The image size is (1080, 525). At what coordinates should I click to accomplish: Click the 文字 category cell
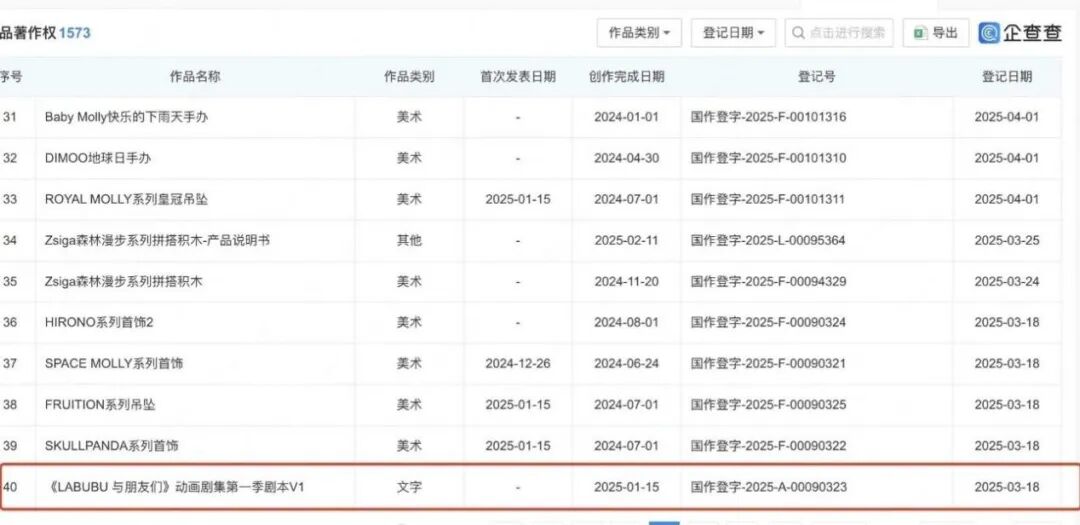[x=409, y=487]
